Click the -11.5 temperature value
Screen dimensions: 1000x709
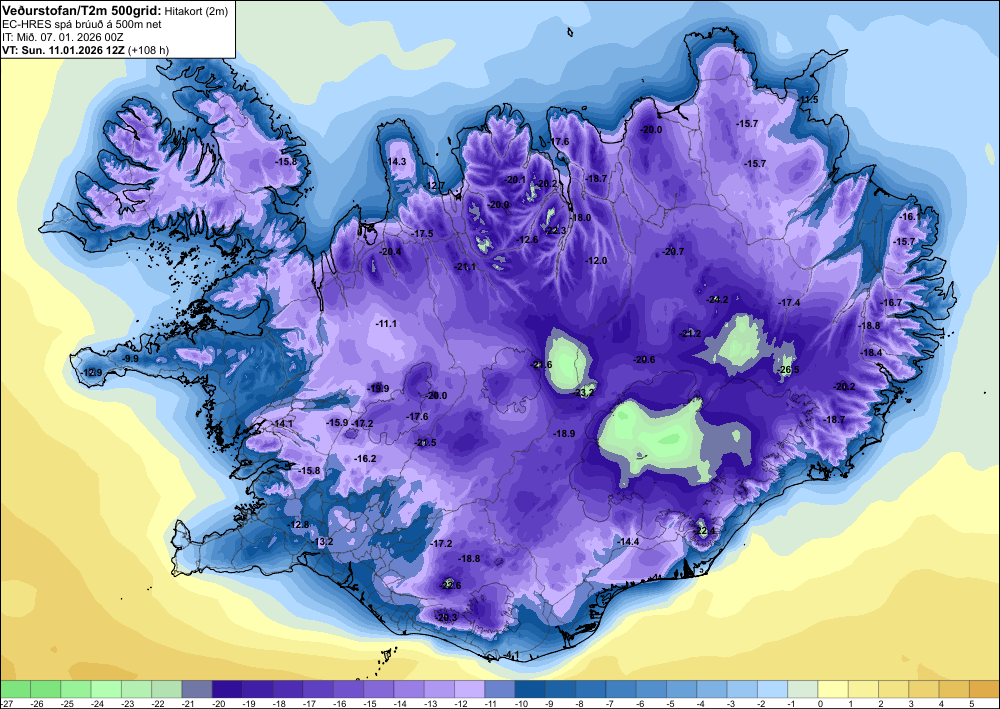pyautogui.click(x=807, y=100)
